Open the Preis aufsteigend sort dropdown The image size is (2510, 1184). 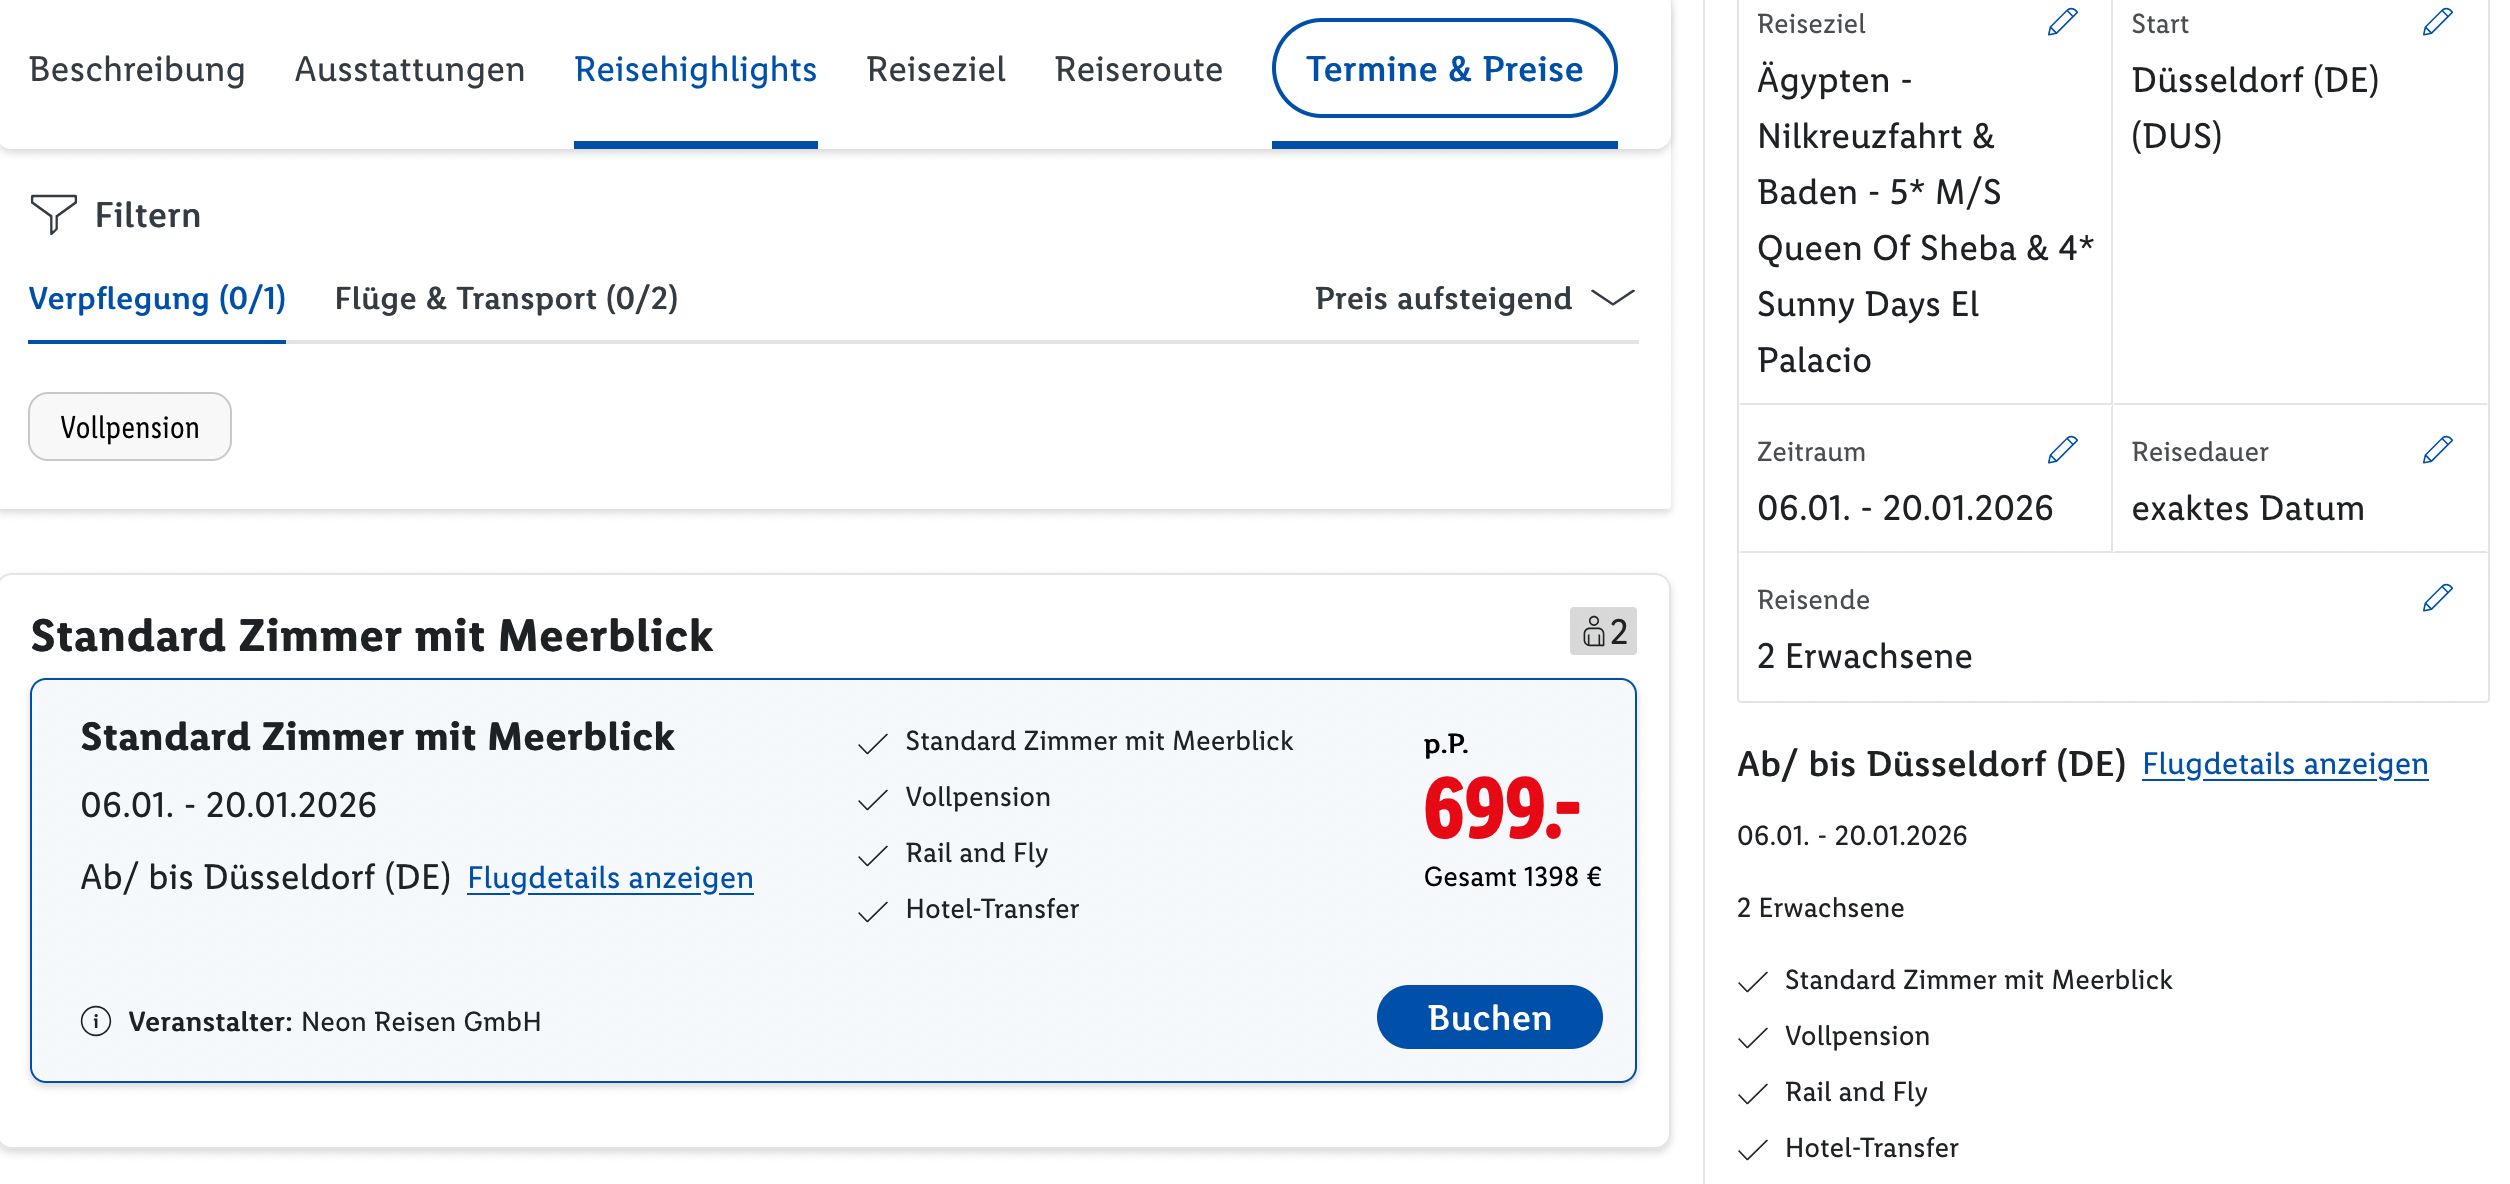[x=1474, y=298]
